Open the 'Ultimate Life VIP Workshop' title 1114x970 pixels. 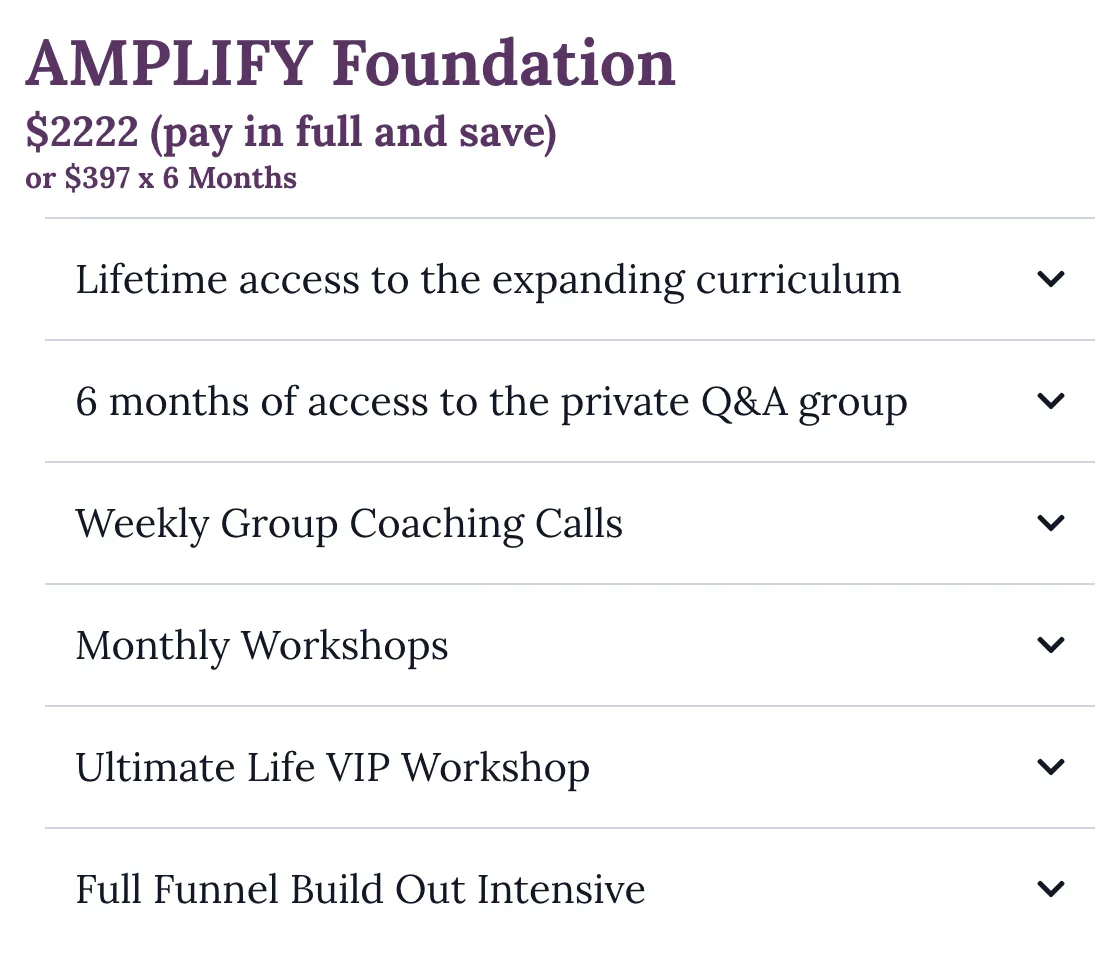(332, 768)
